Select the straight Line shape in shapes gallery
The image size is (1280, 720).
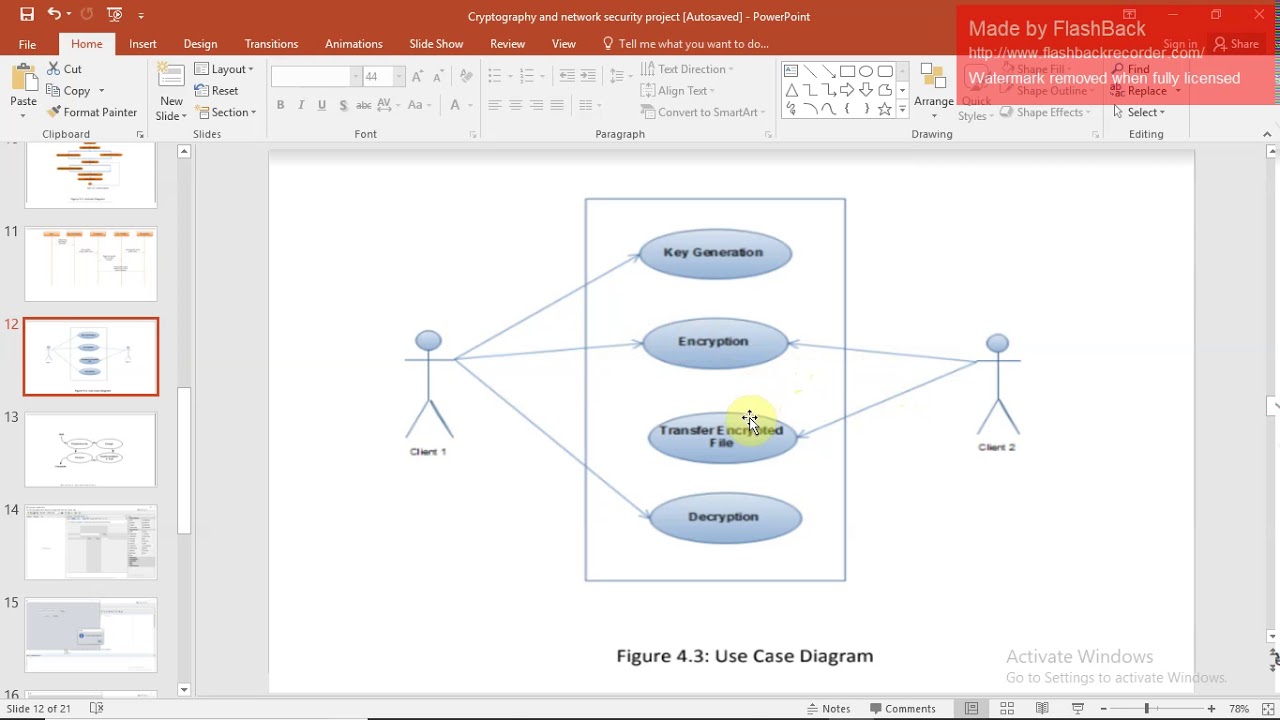click(810, 71)
